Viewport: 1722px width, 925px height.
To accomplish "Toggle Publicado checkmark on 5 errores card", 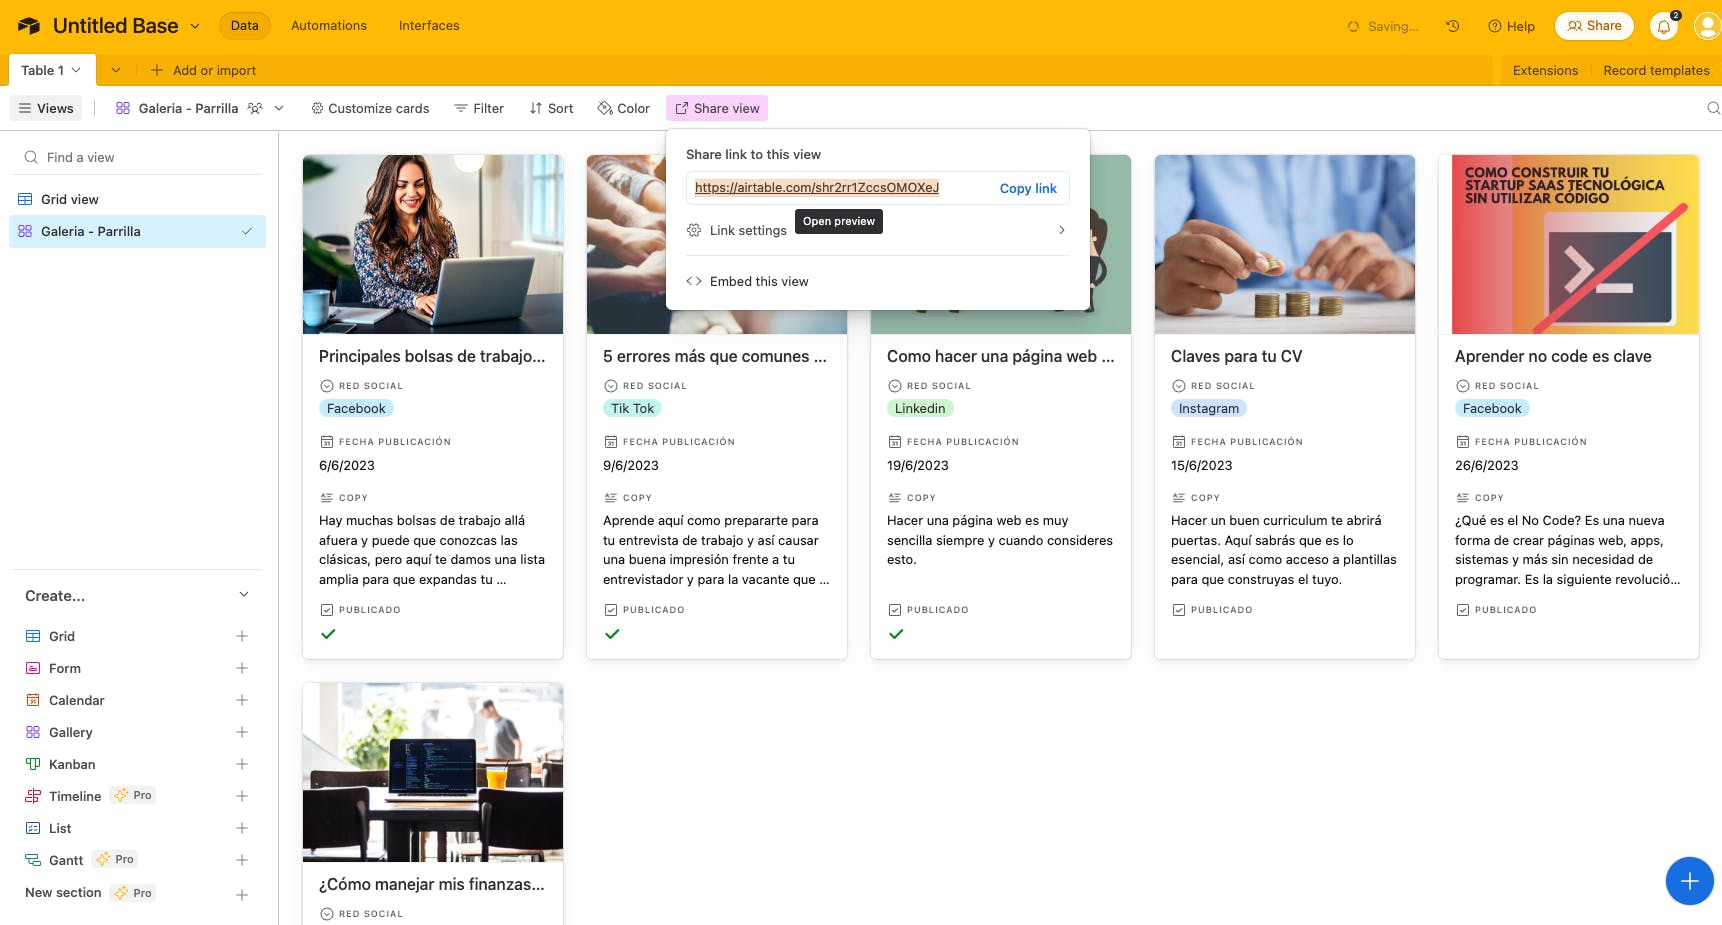I will tap(612, 634).
